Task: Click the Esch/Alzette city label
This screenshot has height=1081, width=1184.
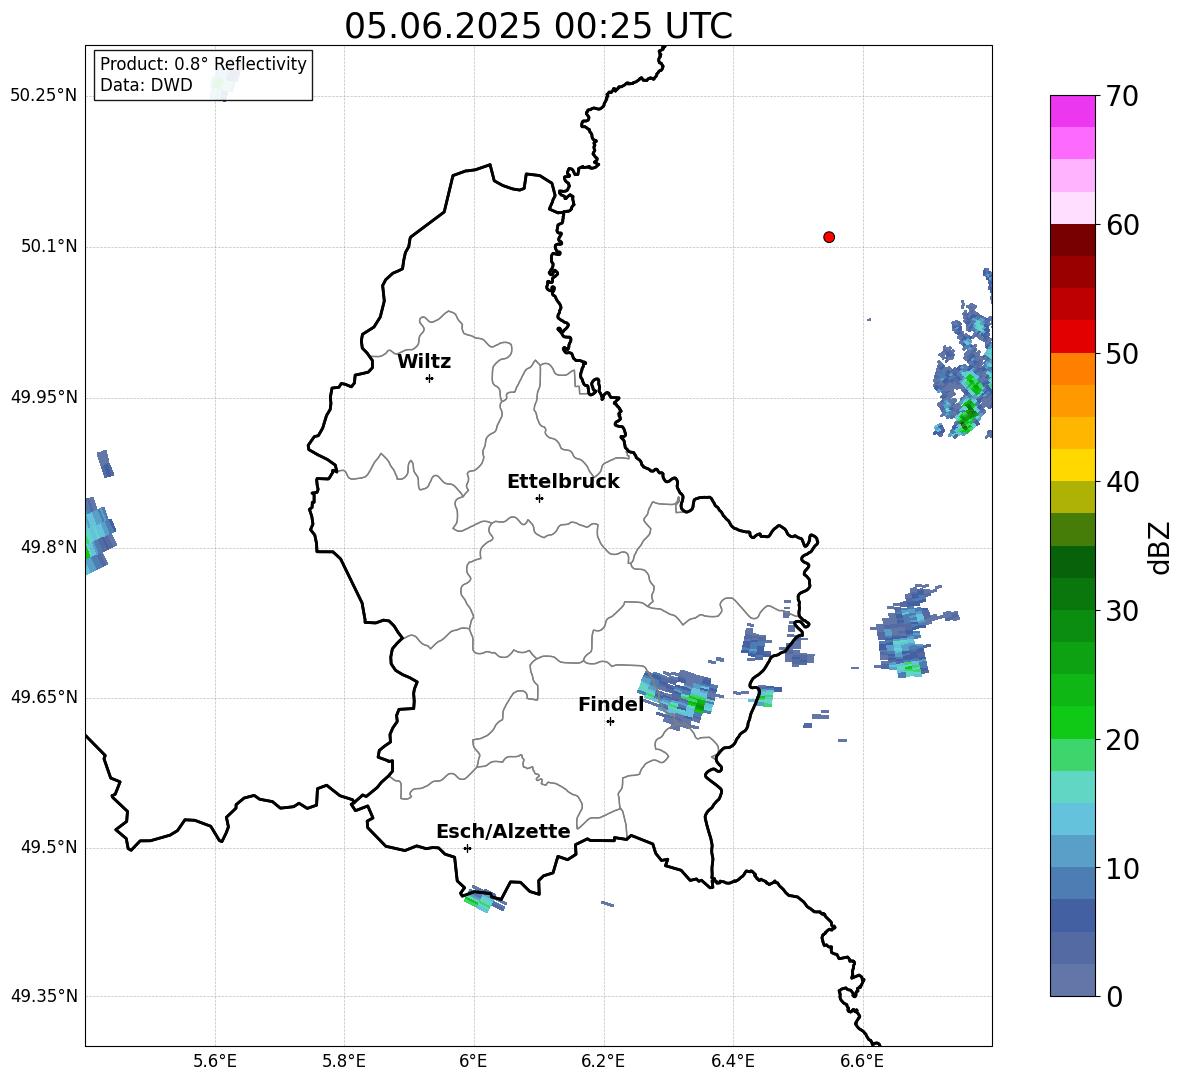Action: click(x=503, y=831)
